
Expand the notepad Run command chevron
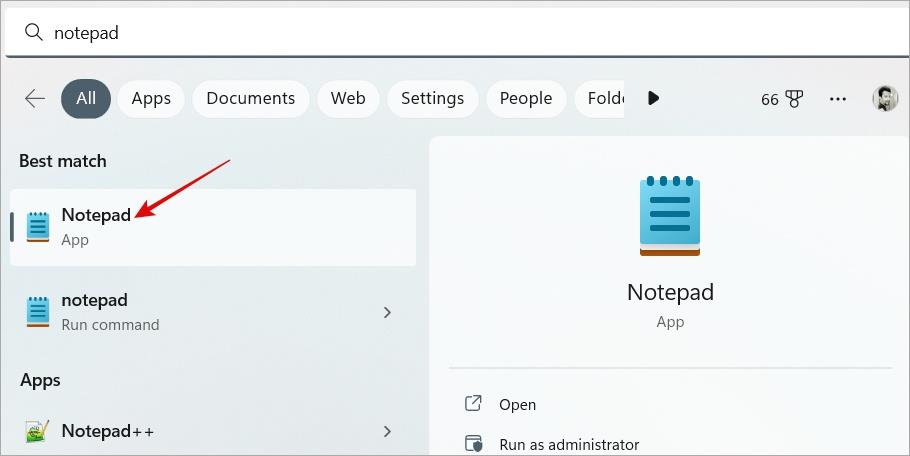click(387, 312)
